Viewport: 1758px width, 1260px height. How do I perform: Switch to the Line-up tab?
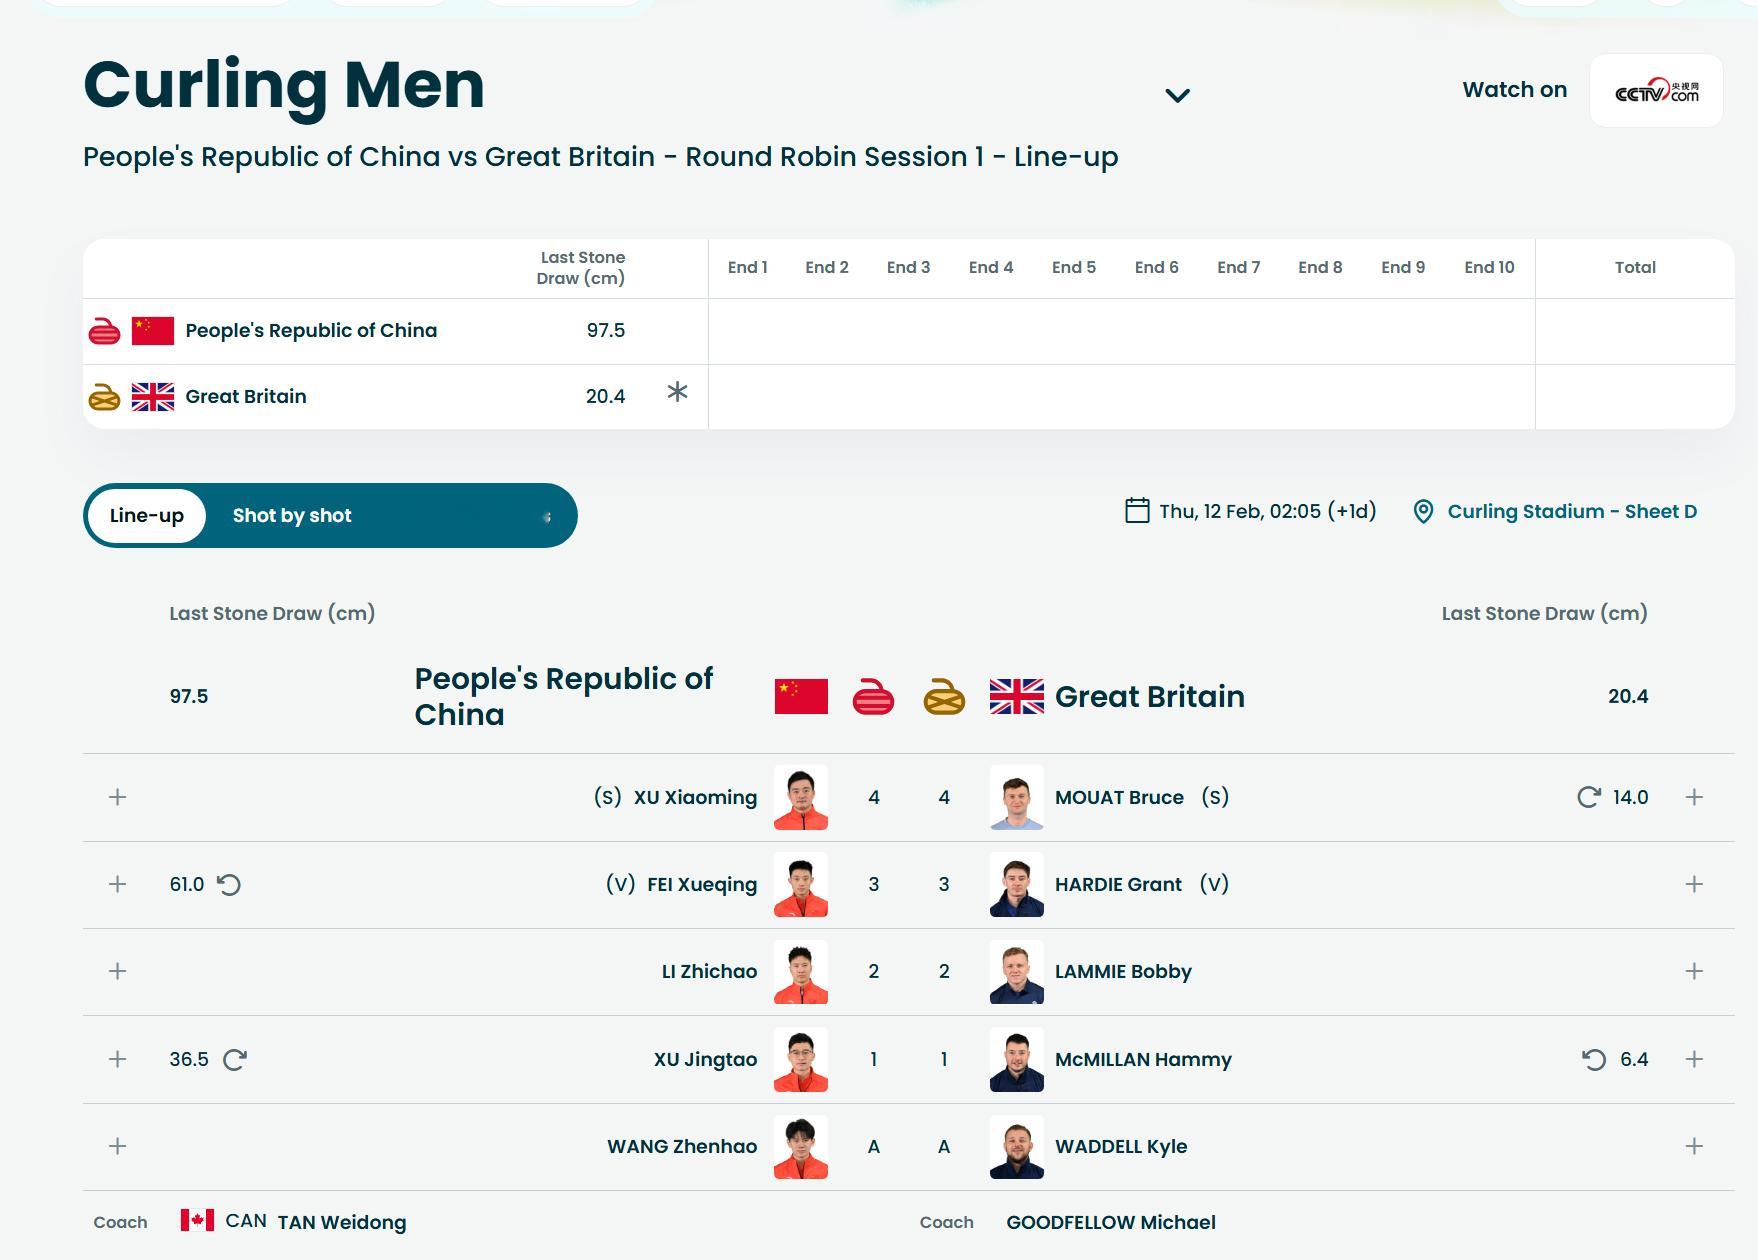[147, 516]
